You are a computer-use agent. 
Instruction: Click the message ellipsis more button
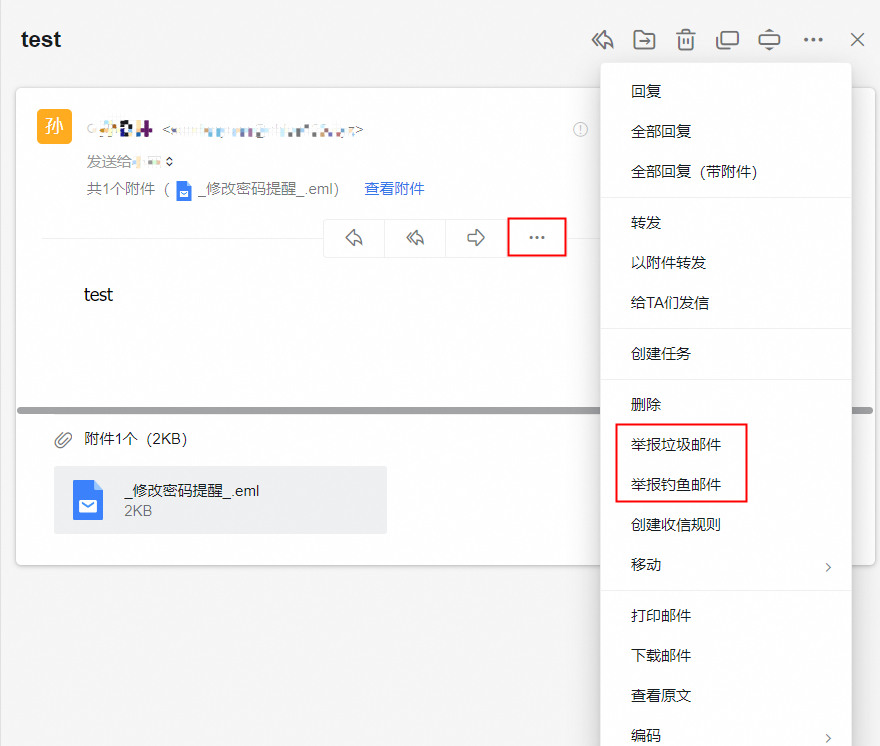pos(537,237)
